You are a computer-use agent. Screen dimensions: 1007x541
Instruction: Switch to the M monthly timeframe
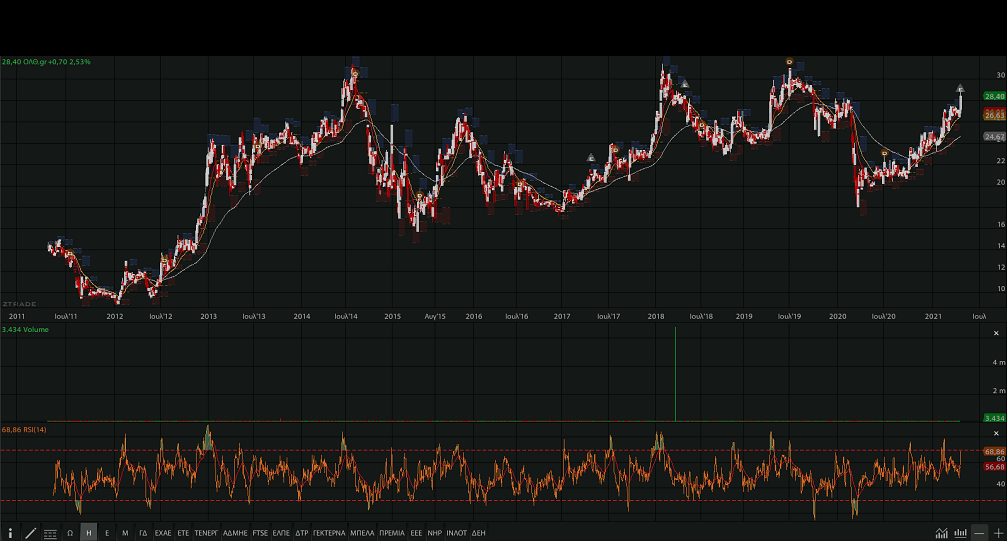point(125,533)
